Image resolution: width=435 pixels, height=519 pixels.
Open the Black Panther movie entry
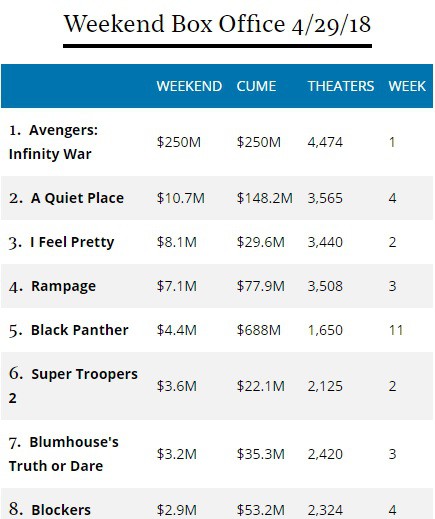79,330
